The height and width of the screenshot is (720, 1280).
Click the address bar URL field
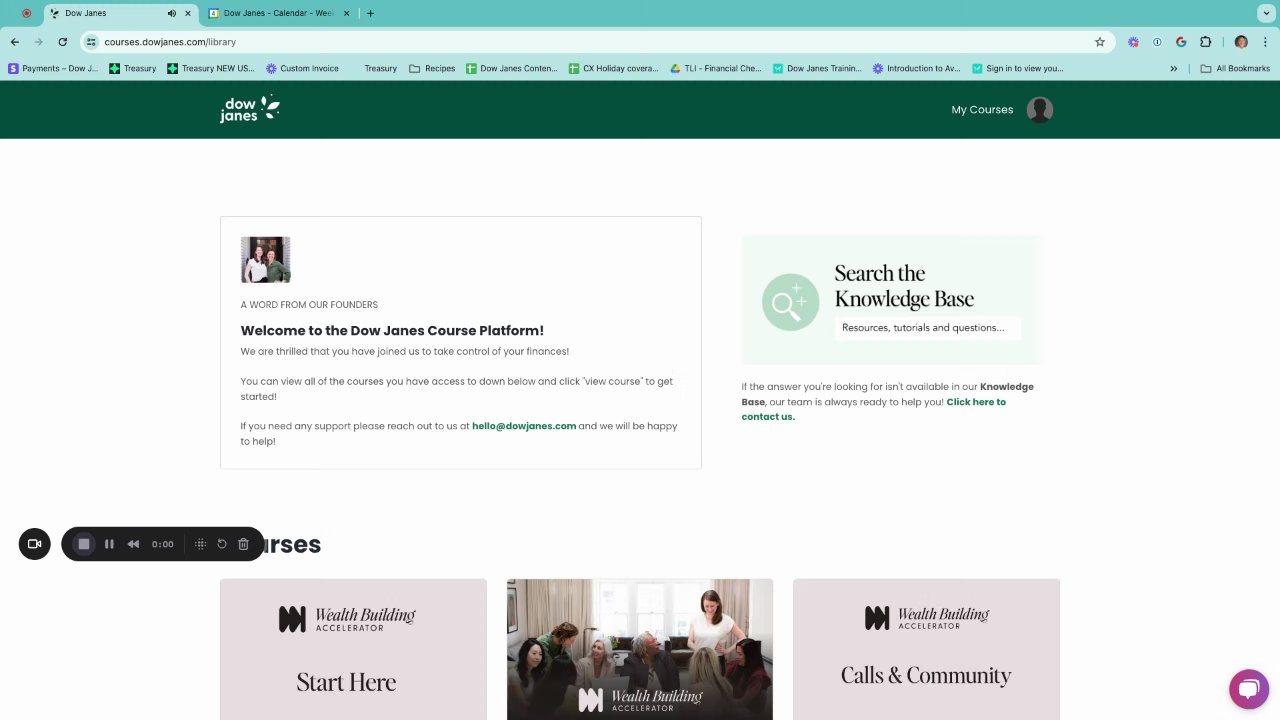590,42
